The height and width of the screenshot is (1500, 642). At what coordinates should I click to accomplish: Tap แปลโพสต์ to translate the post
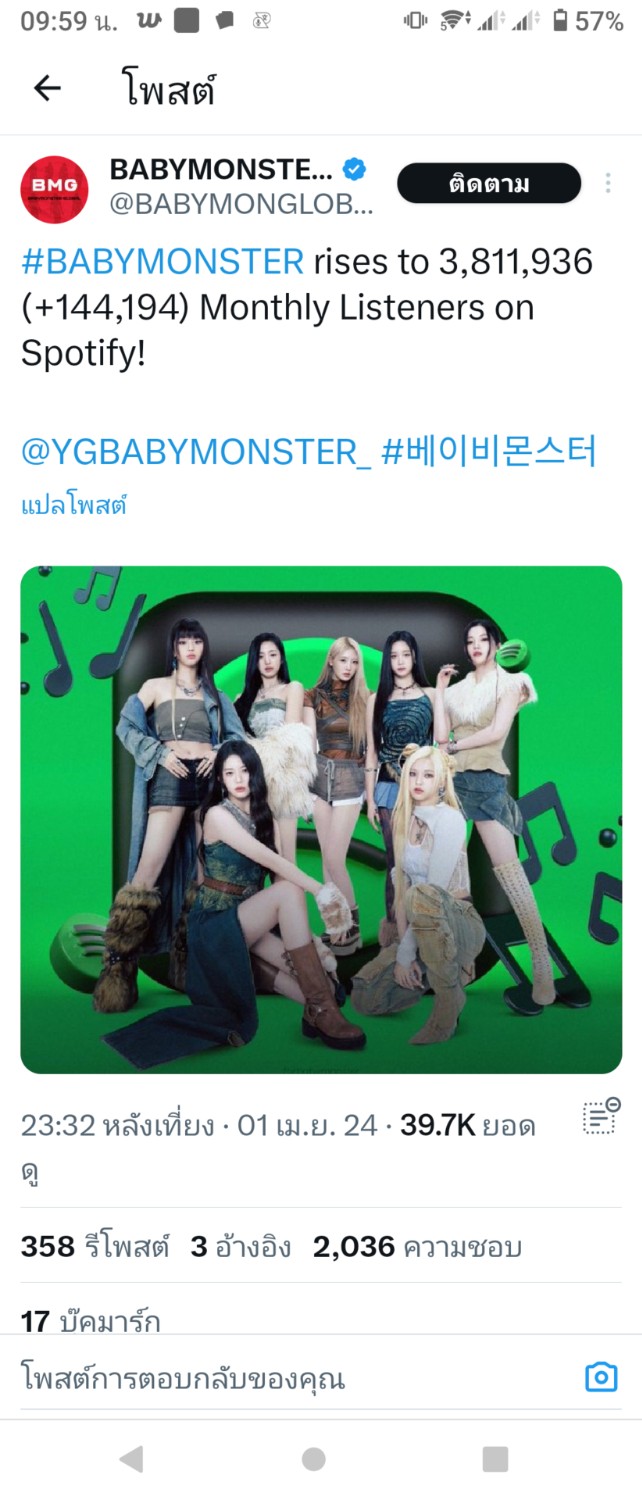pyautogui.click(x=74, y=506)
